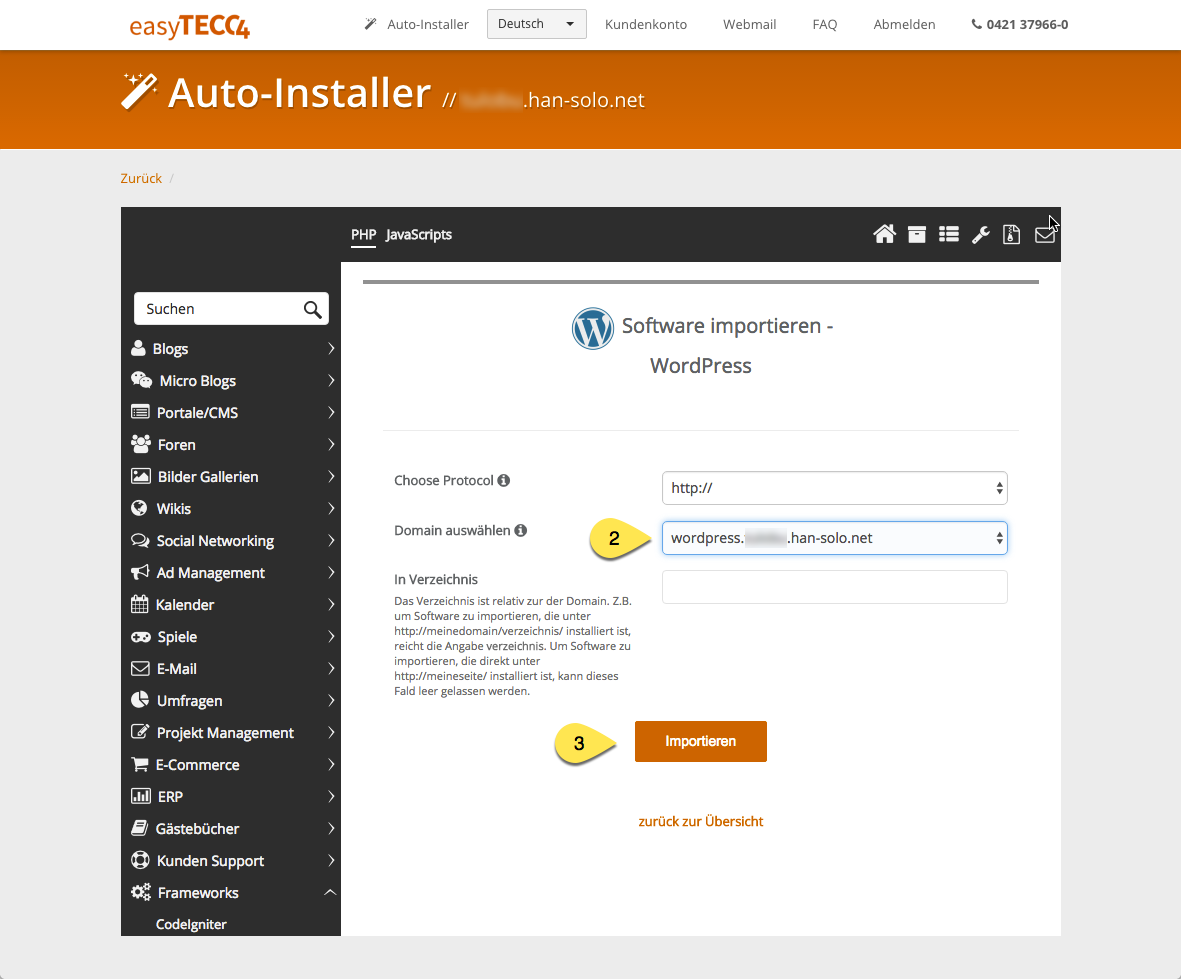
Task: Open the home icon in the toolbar
Action: (x=884, y=234)
